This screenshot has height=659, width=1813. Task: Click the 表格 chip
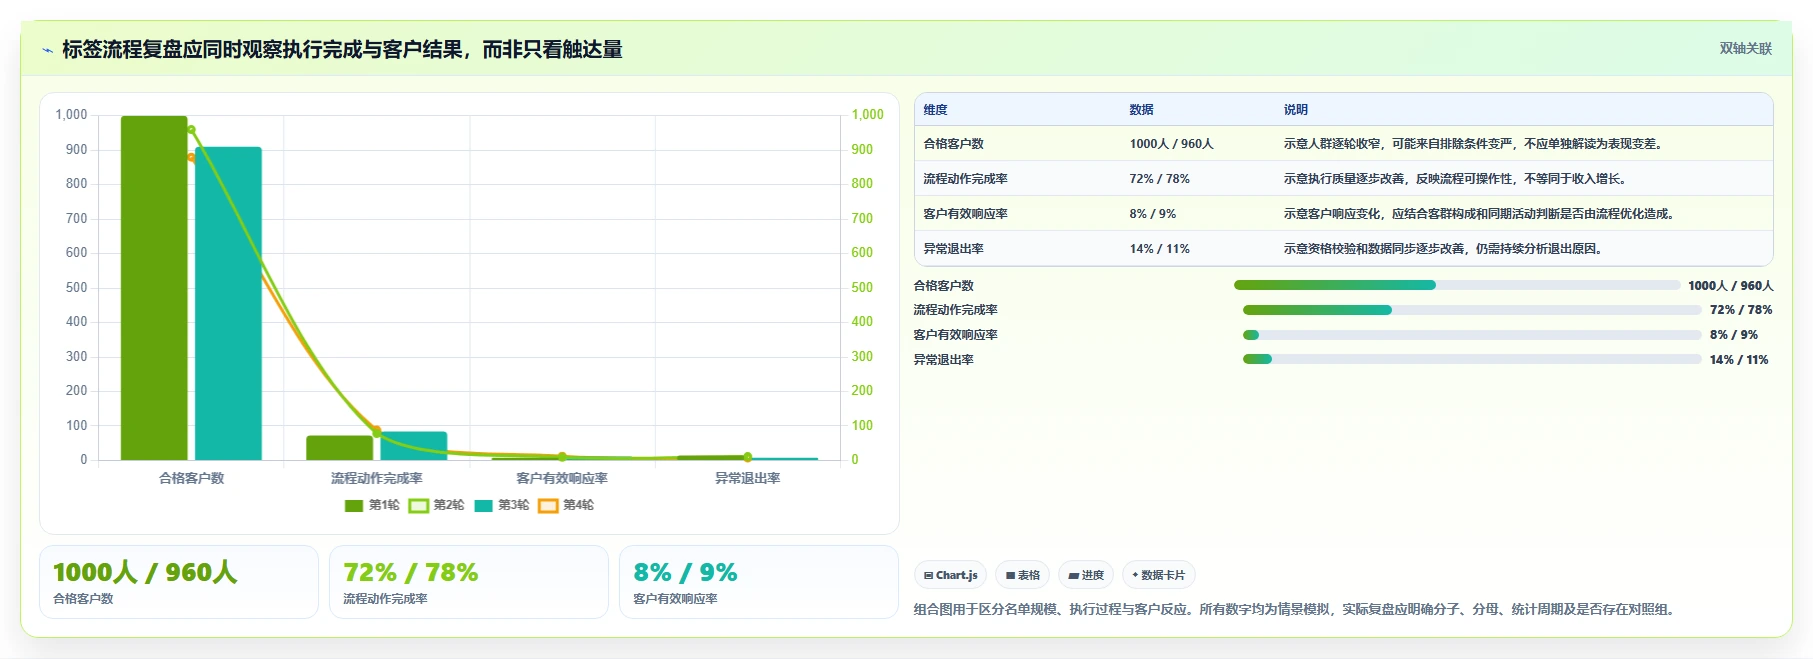coord(1022,575)
